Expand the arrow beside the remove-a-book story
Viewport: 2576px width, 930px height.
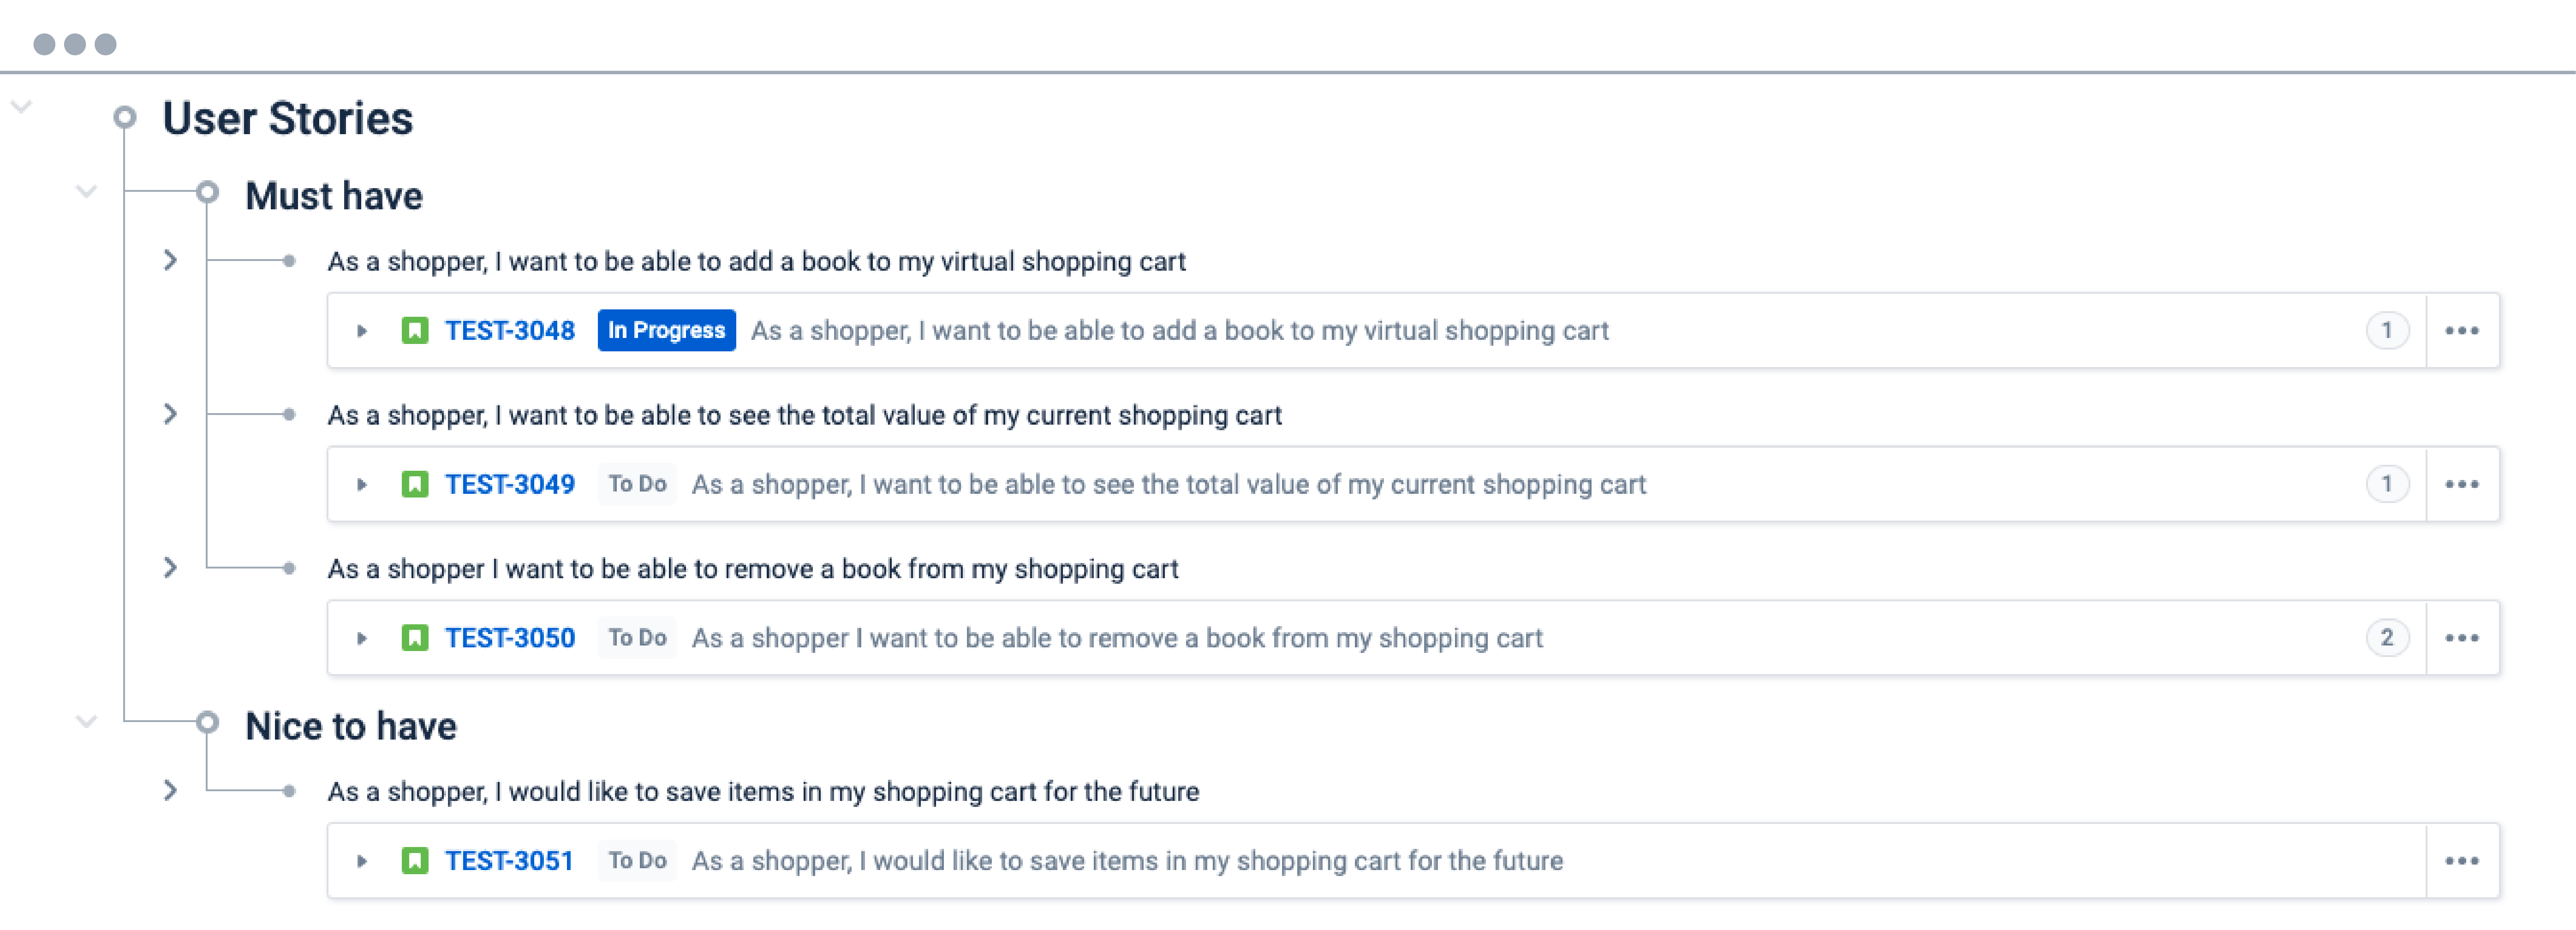coord(170,568)
